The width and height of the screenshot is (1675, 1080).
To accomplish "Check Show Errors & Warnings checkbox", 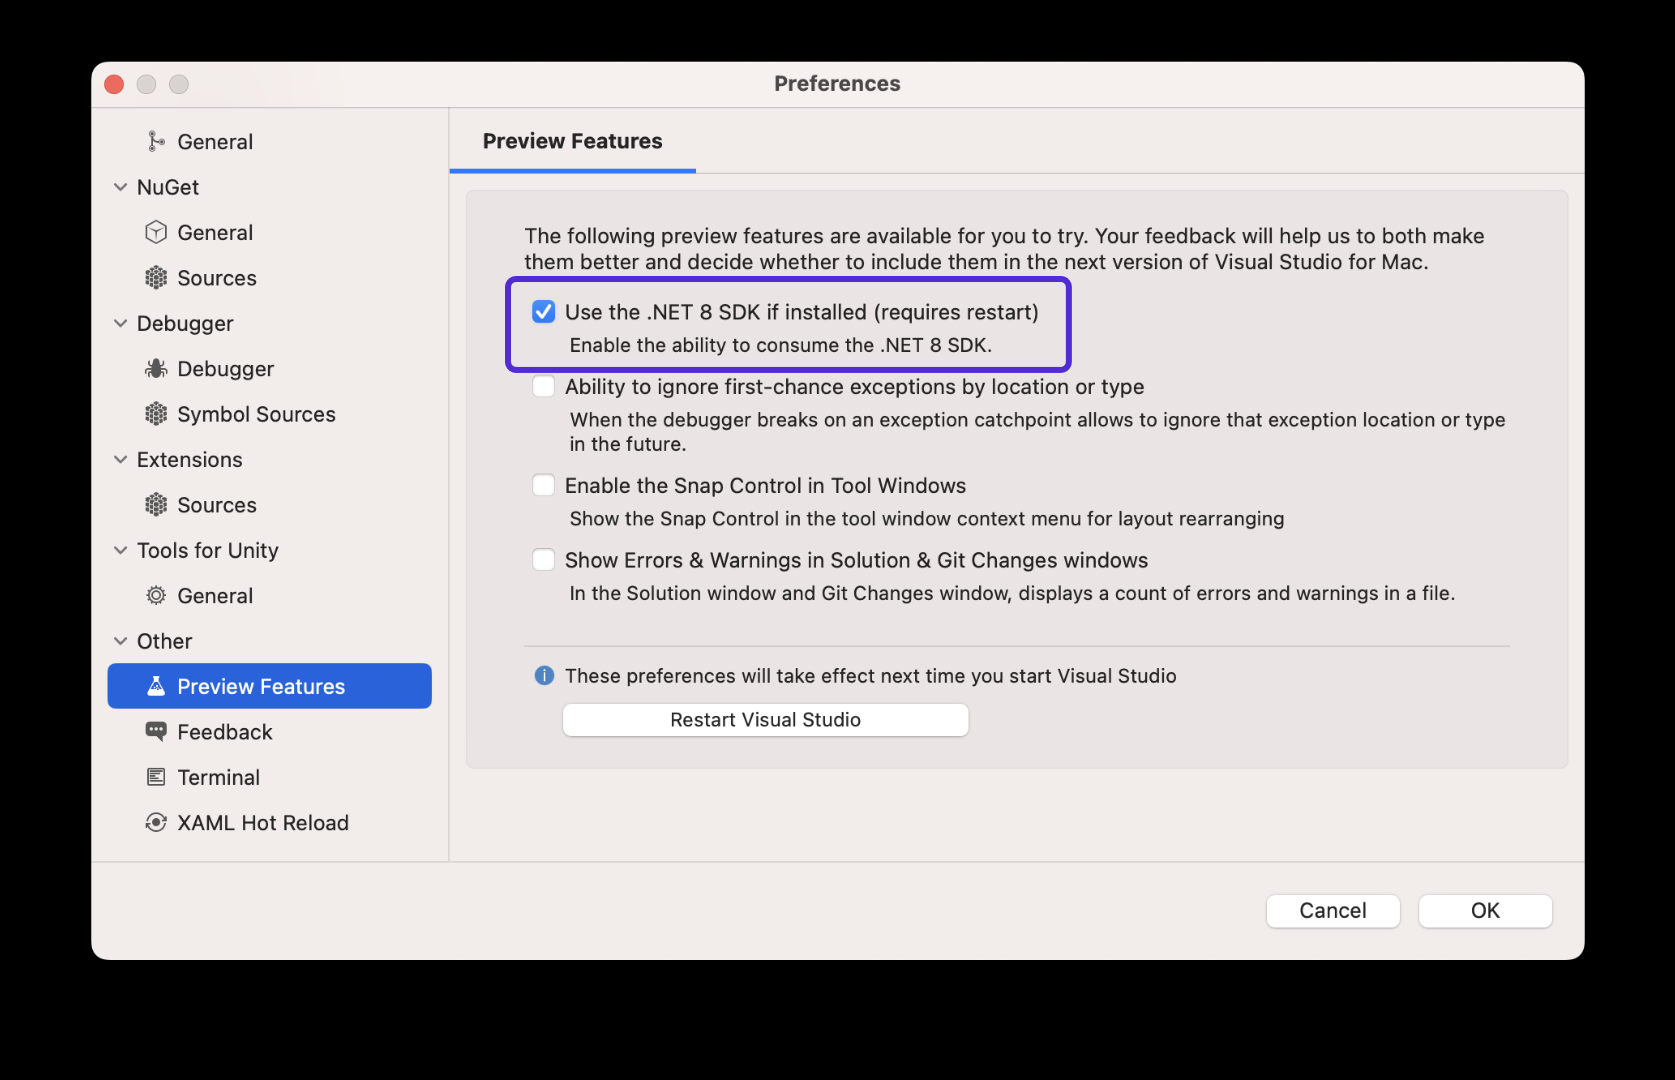I will 544,560.
